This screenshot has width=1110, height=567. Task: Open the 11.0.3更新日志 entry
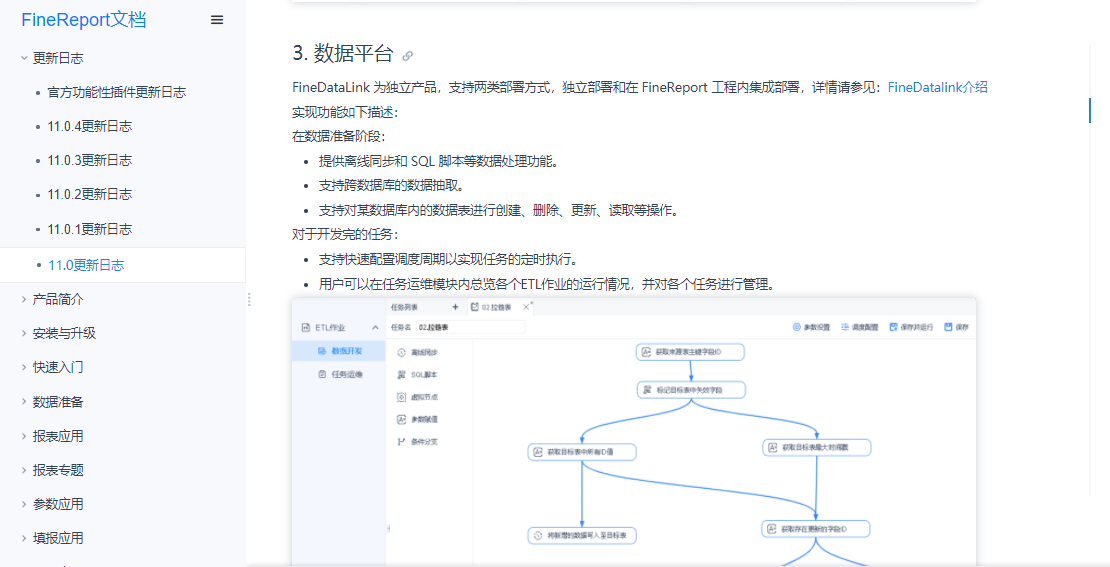pos(90,160)
